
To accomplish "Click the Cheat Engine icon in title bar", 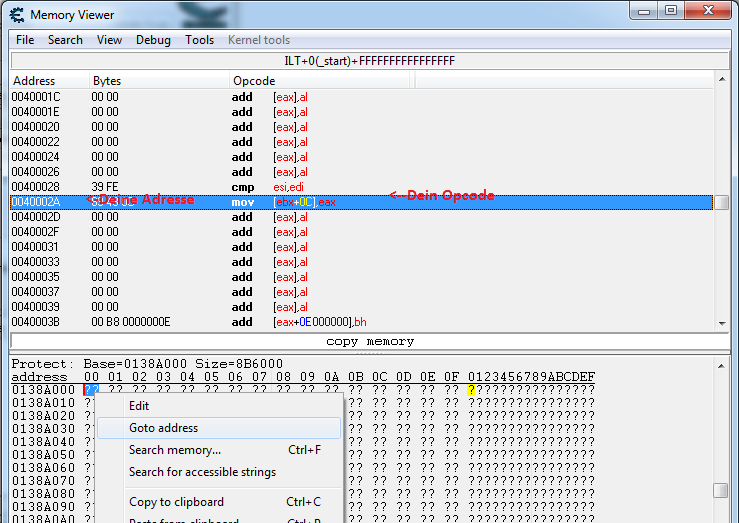I will tap(16, 15).
